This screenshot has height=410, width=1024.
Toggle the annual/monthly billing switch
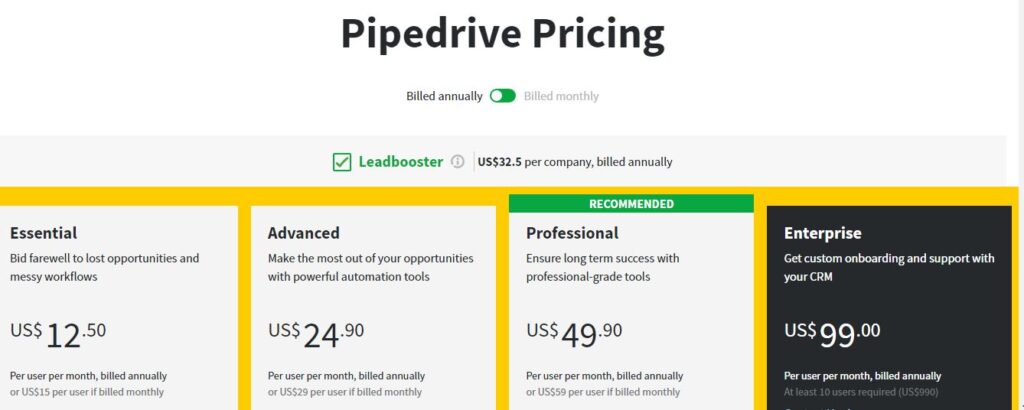click(503, 96)
